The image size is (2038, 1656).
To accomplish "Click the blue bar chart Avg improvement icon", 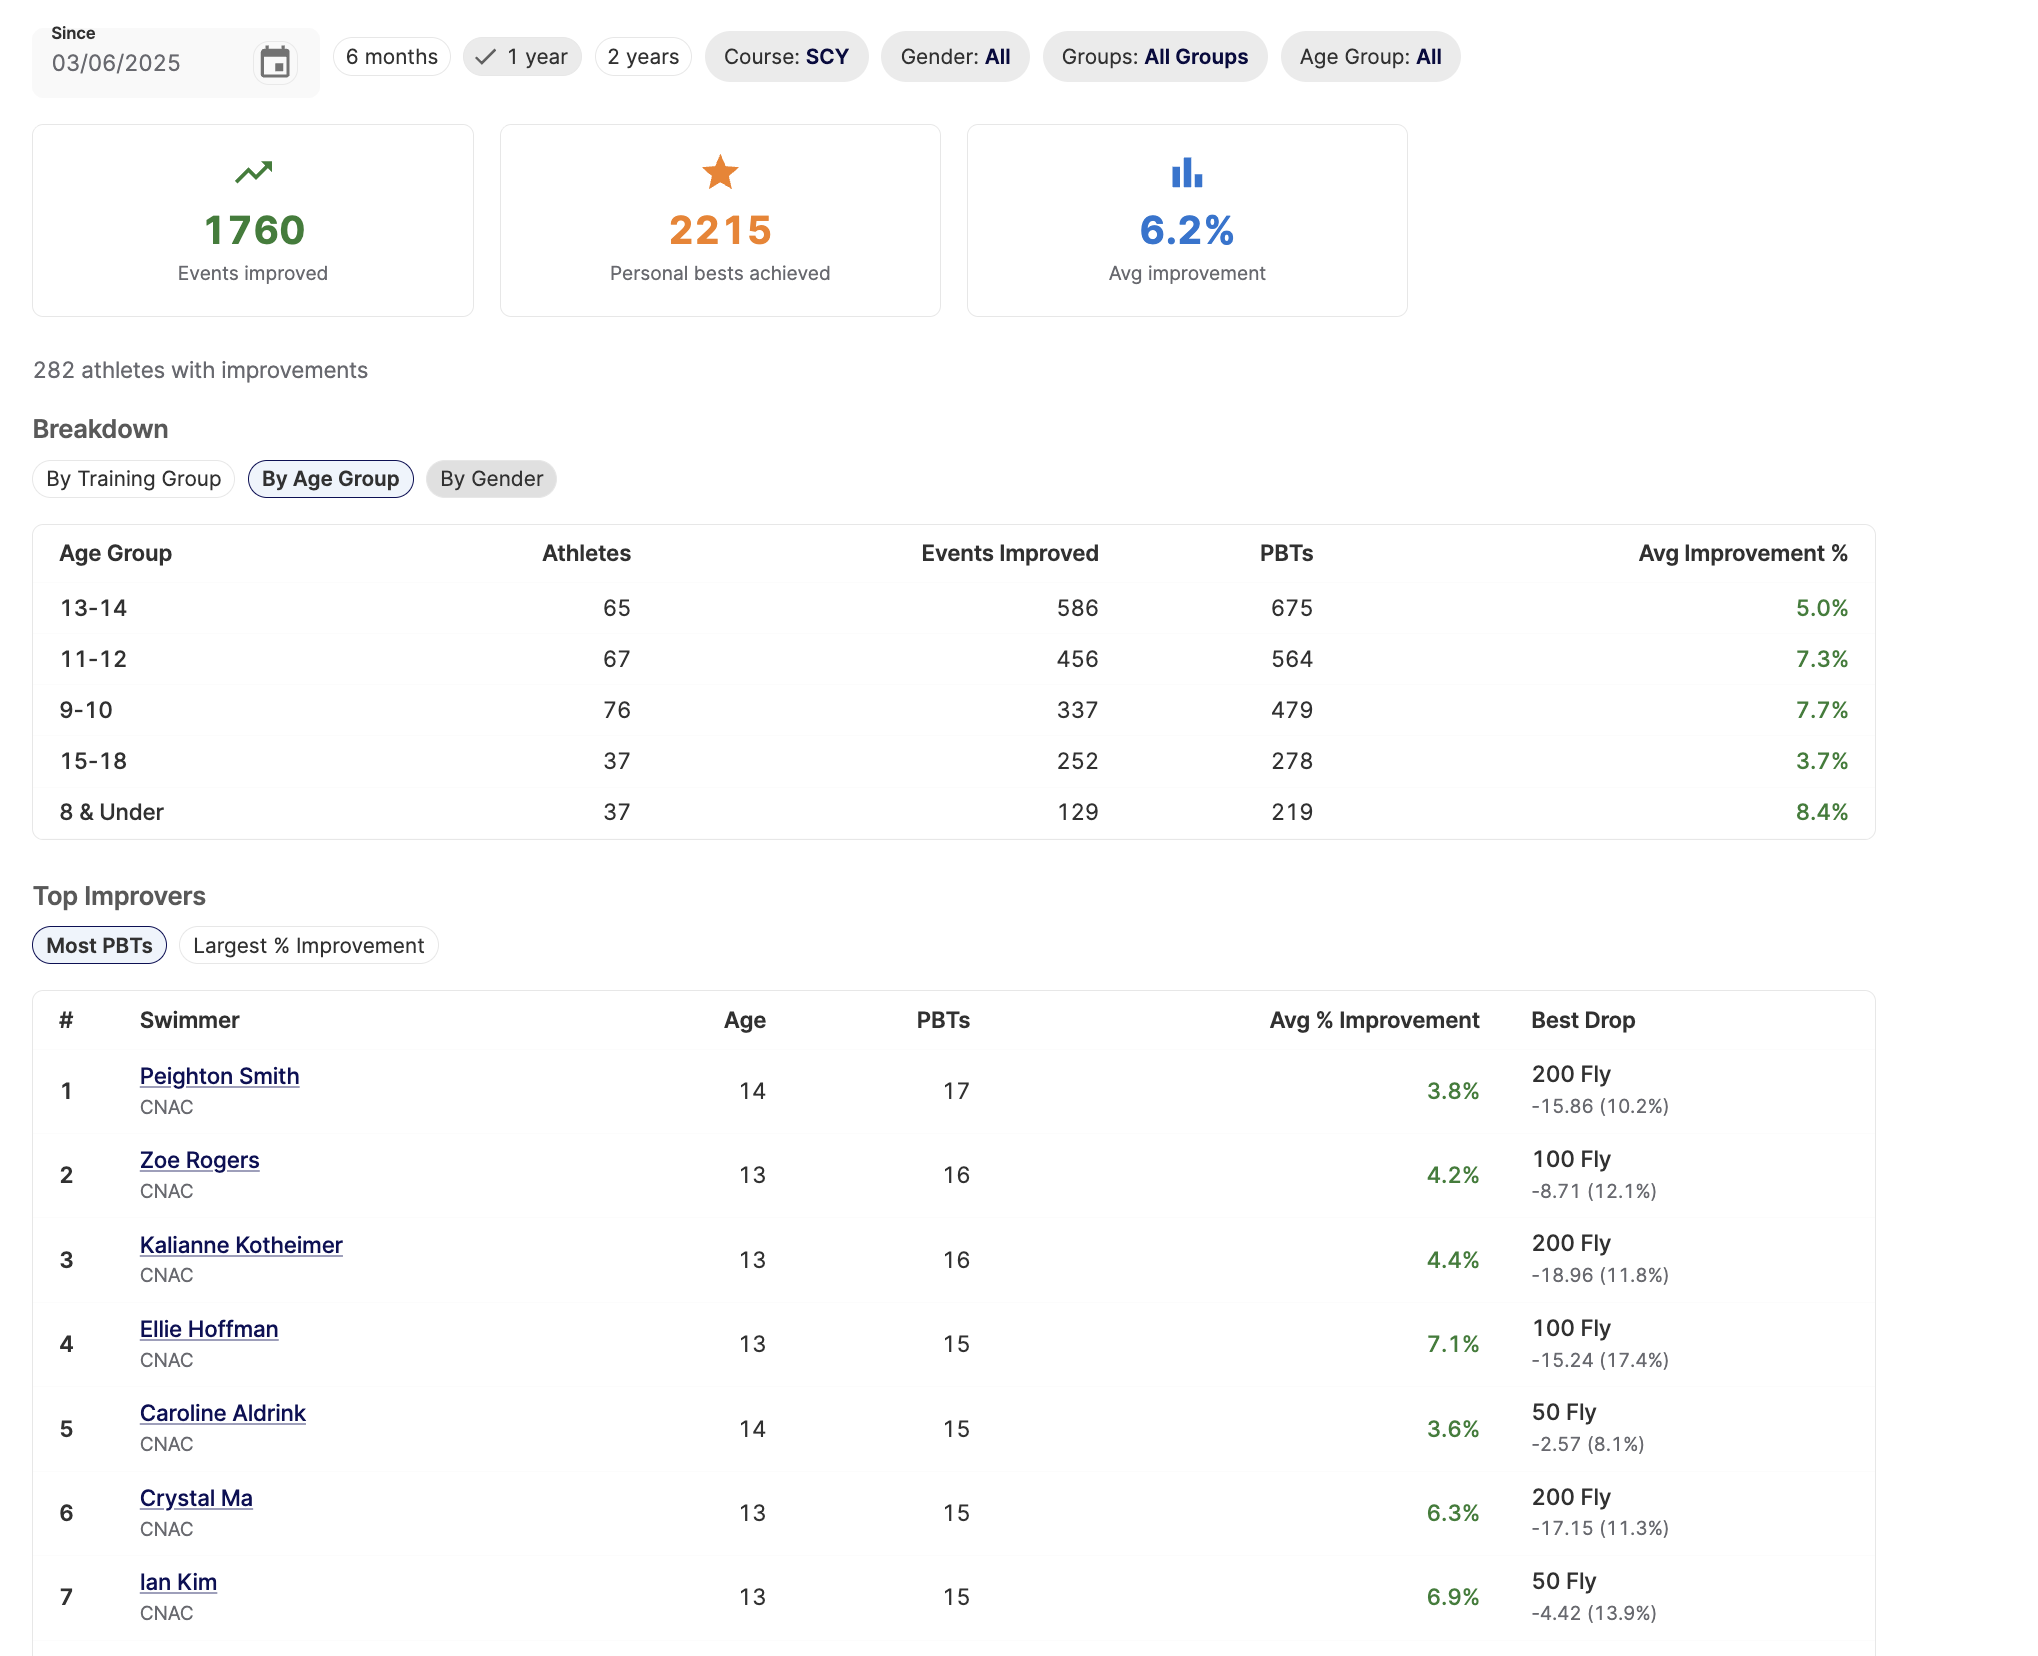I will pos(1187,172).
